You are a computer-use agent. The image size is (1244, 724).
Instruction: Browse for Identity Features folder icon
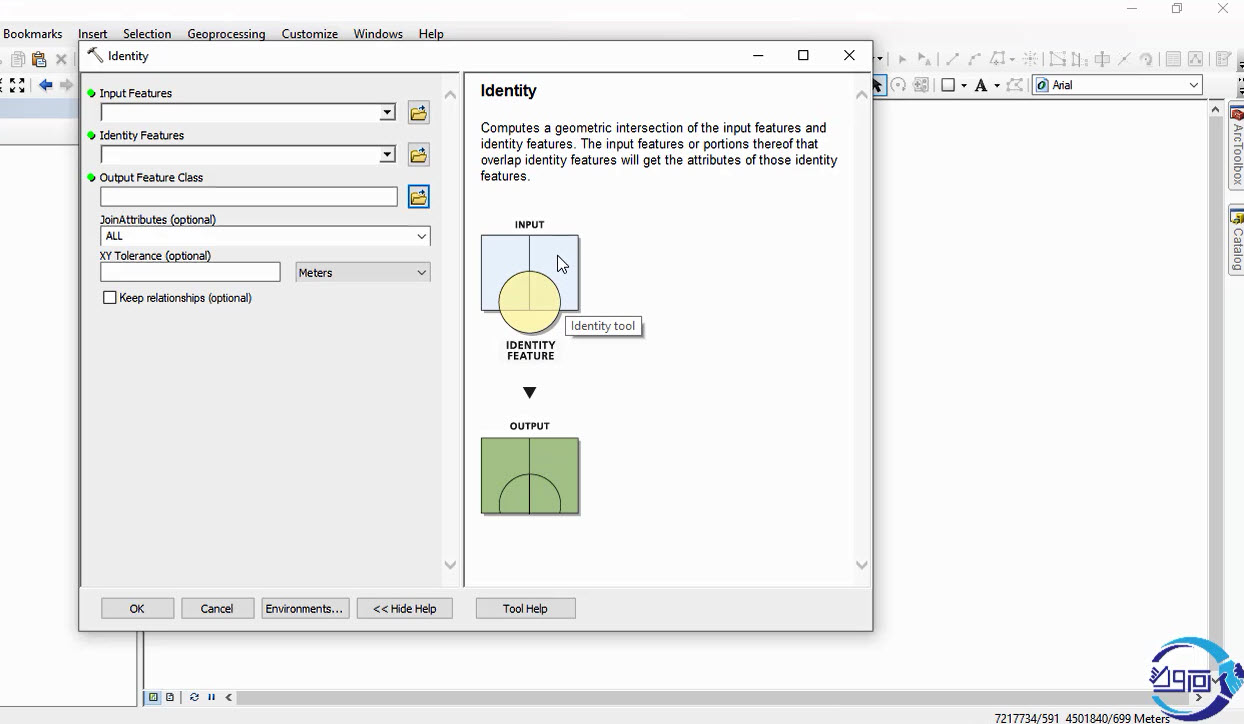(418, 155)
